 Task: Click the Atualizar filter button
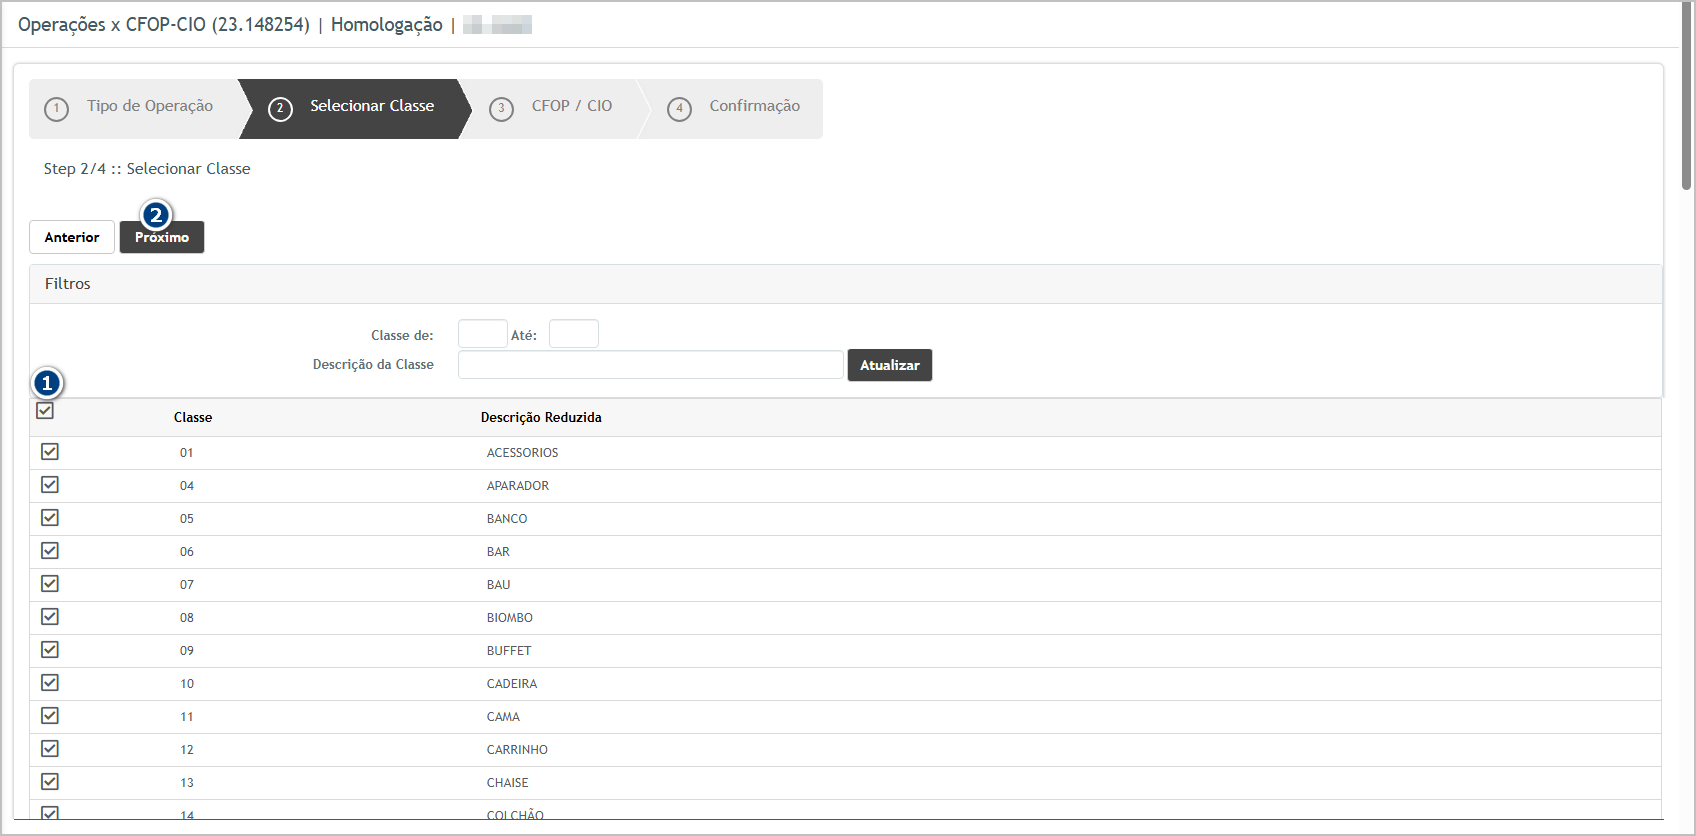(x=890, y=365)
